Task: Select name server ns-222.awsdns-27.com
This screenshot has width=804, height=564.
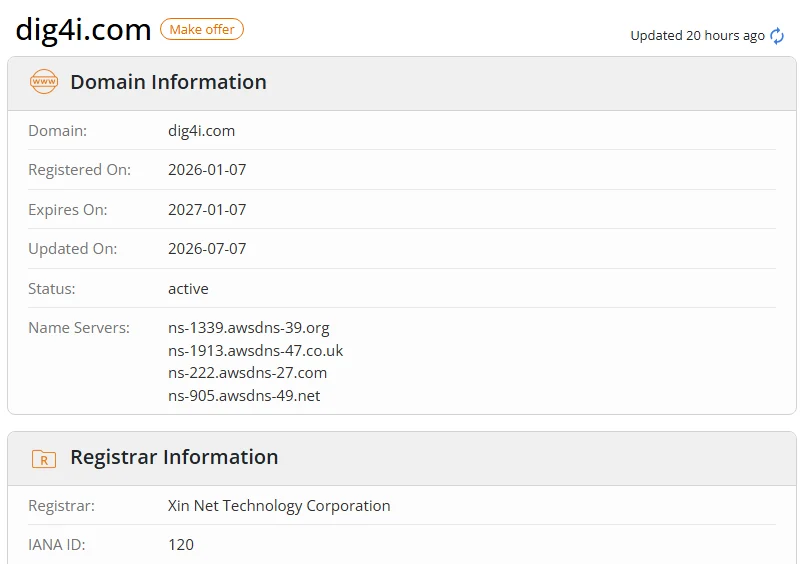Action: (247, 373)
